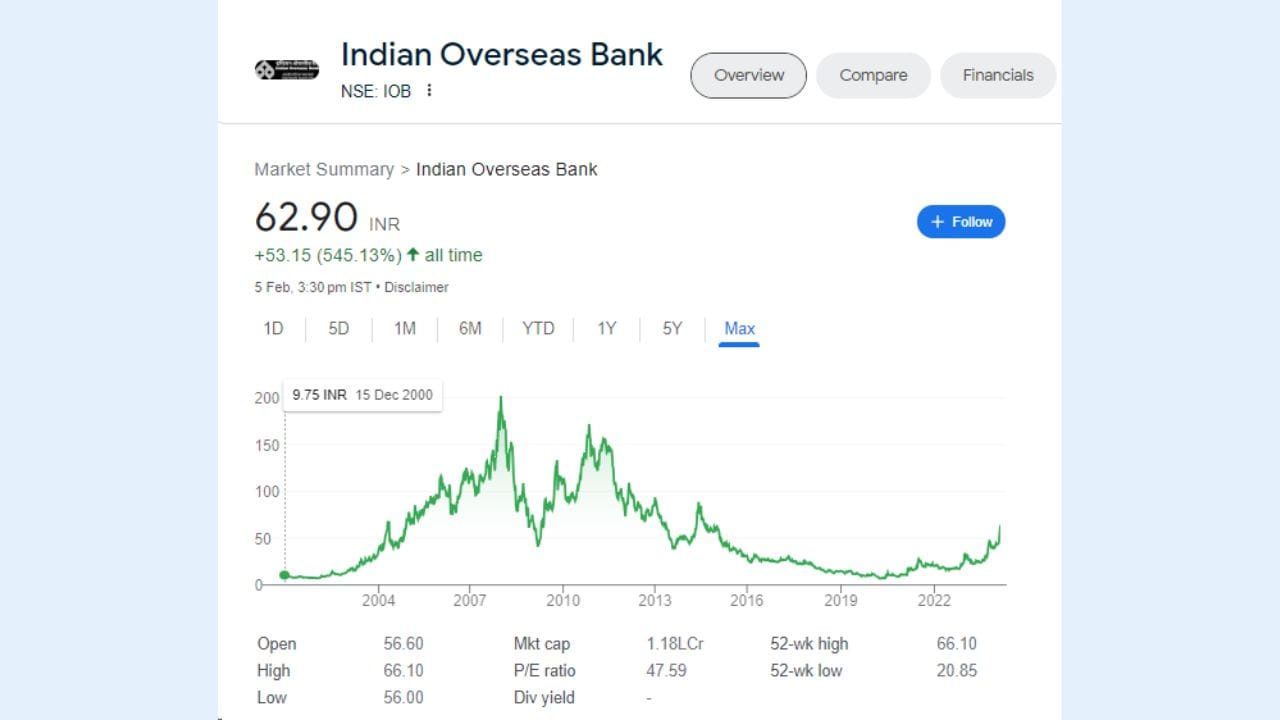1280x720 pixels.
Task: Open the Compare tab
Action: click(x=873, y=75)
